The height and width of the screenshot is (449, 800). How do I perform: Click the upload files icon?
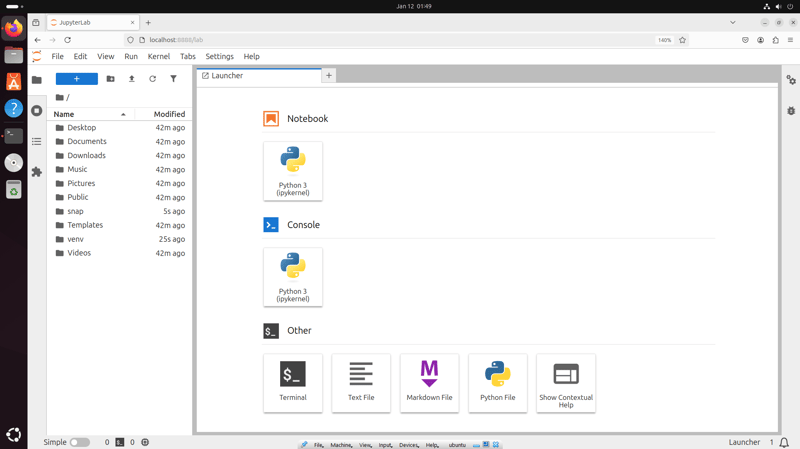[131, 79]
